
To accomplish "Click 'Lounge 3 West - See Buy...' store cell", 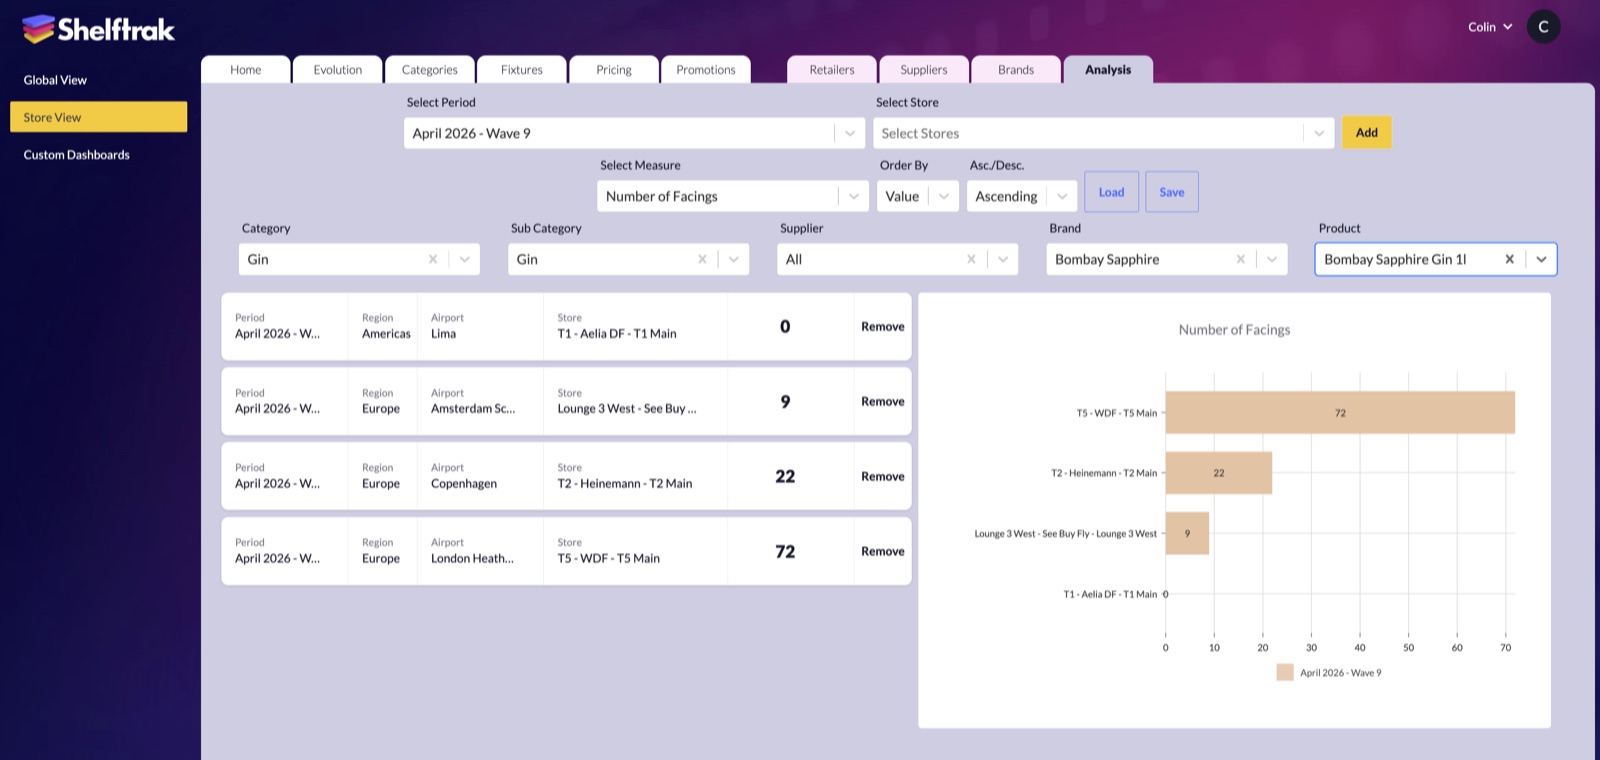I will [627, 409].
